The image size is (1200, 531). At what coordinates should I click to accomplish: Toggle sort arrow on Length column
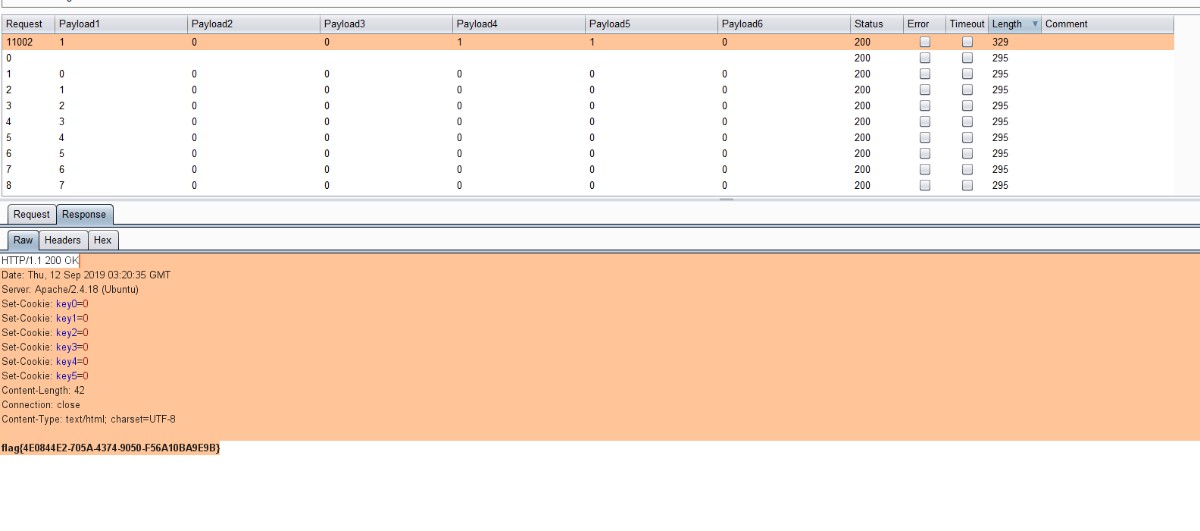1034,24
